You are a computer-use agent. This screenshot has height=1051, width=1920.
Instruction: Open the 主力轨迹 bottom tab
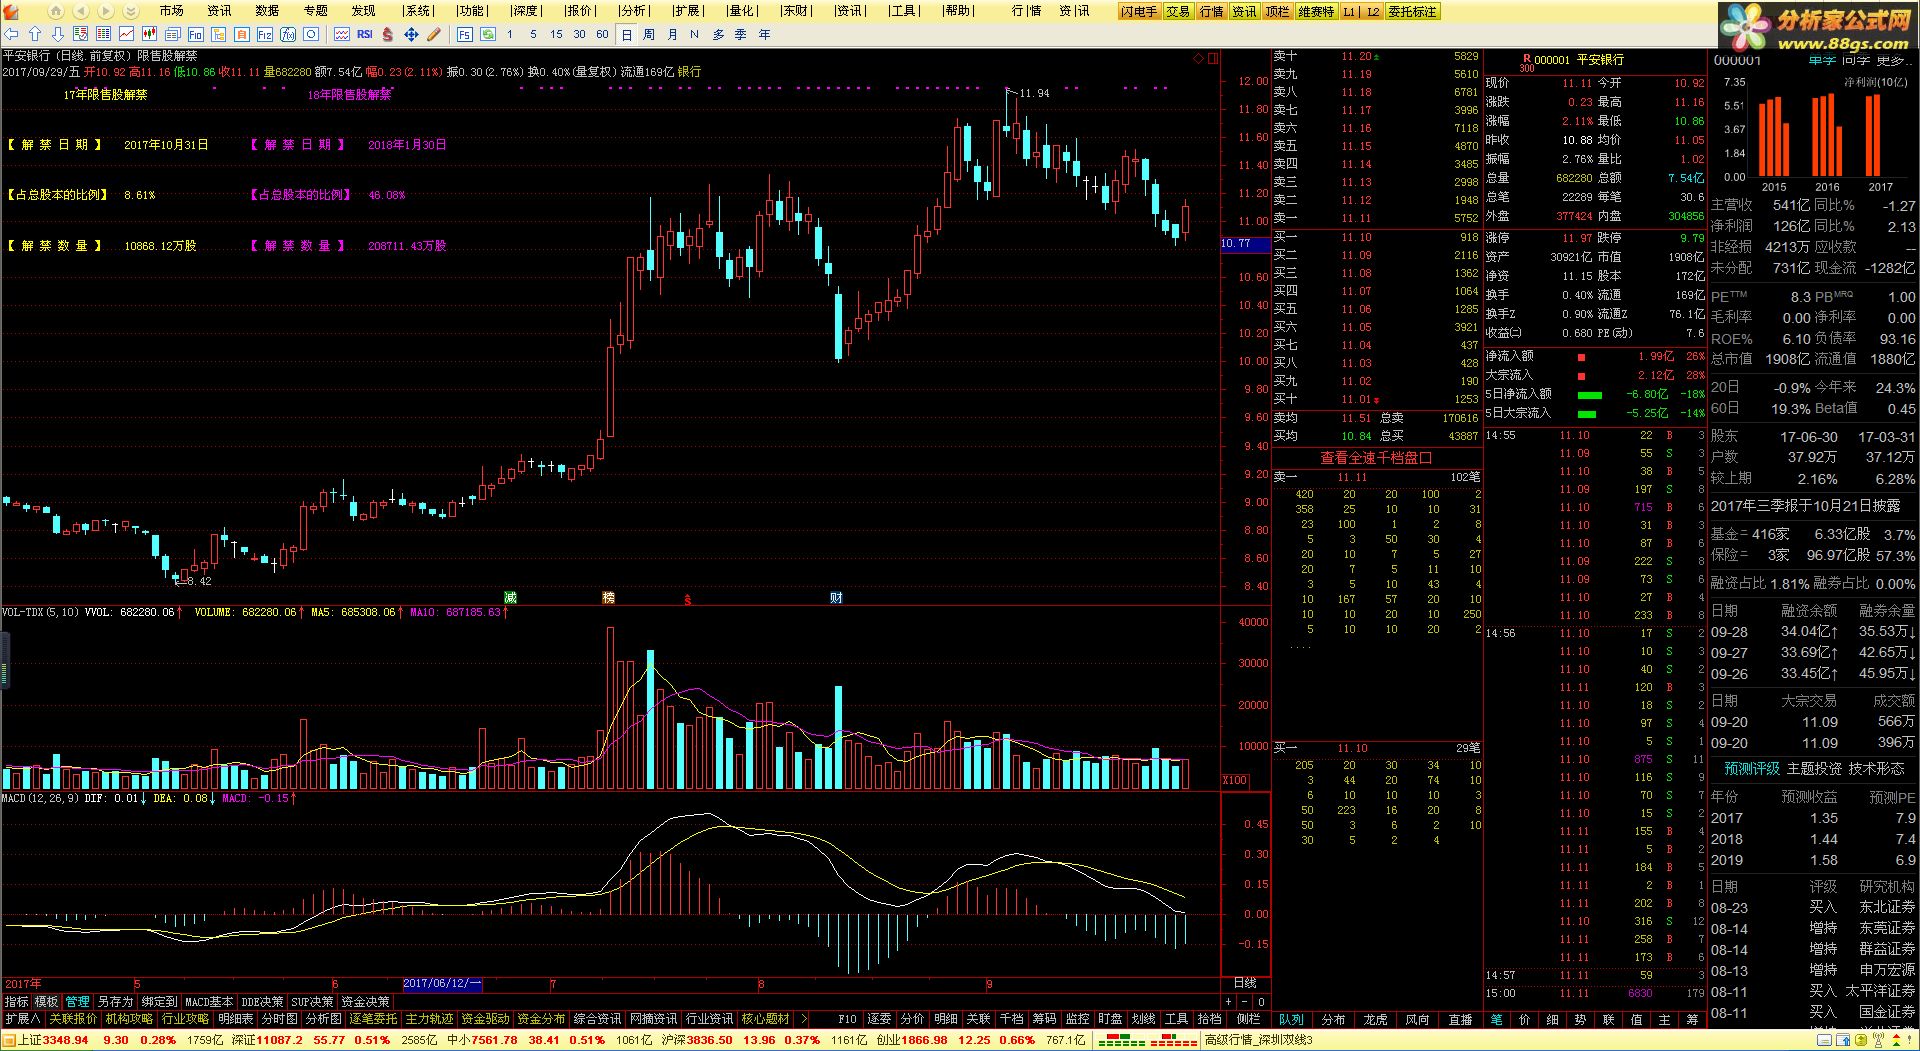429,1019
